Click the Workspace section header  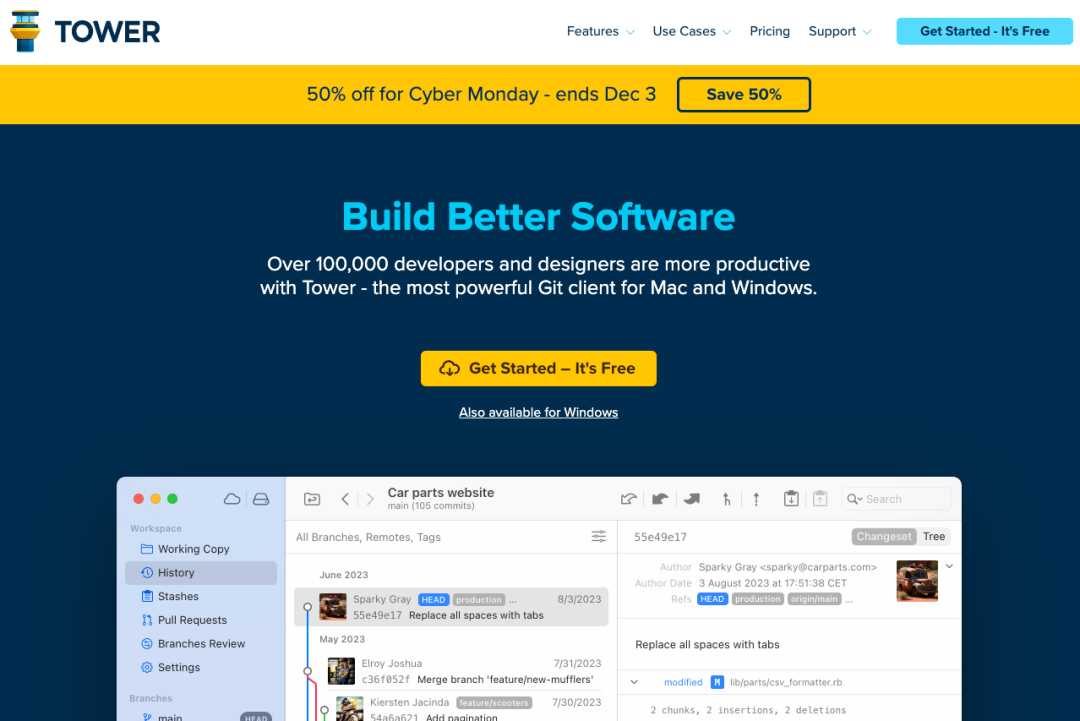coord(156,528)
